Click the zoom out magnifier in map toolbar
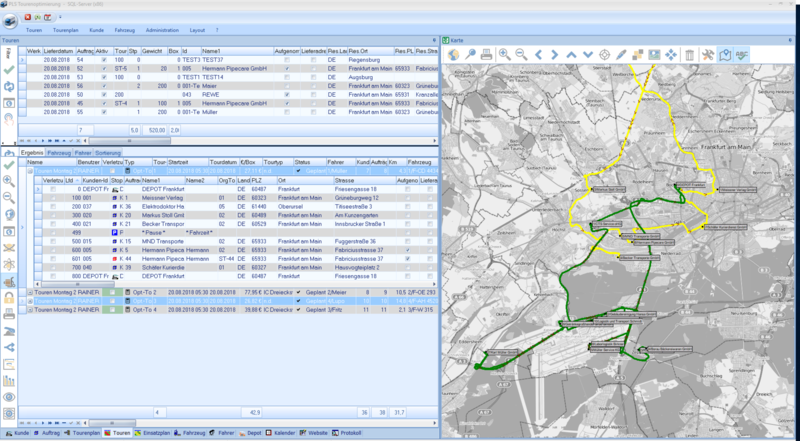Viewport: 800px width, 441px height. tap(521, 54)
